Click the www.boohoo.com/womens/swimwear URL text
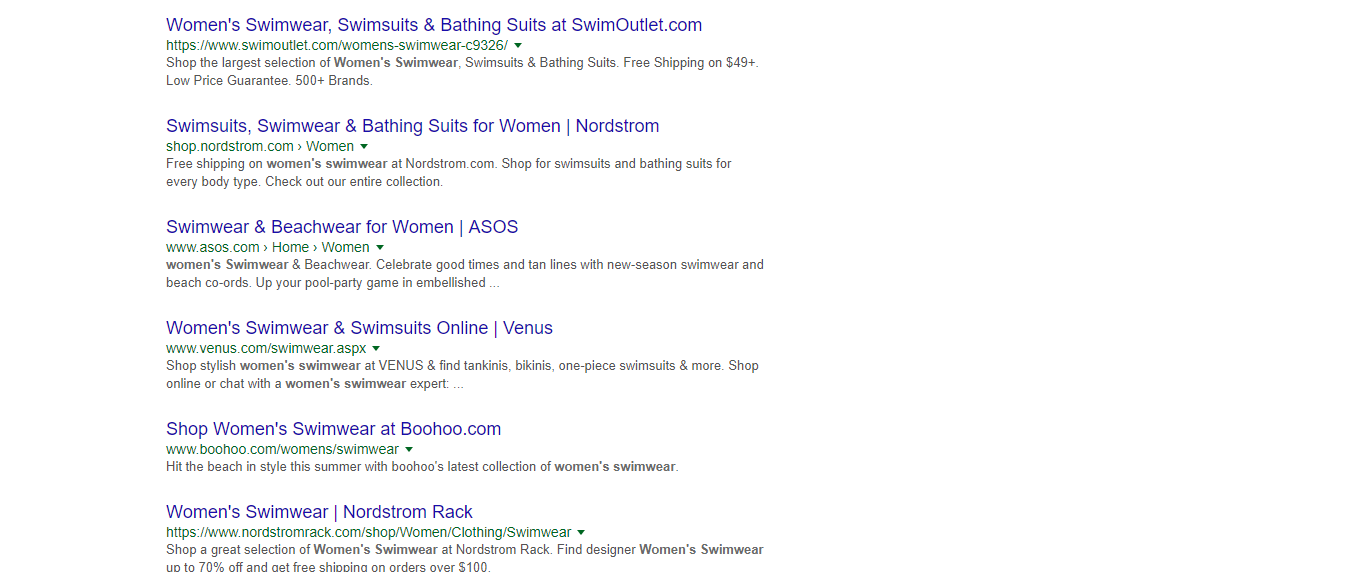 coord(282,449)
